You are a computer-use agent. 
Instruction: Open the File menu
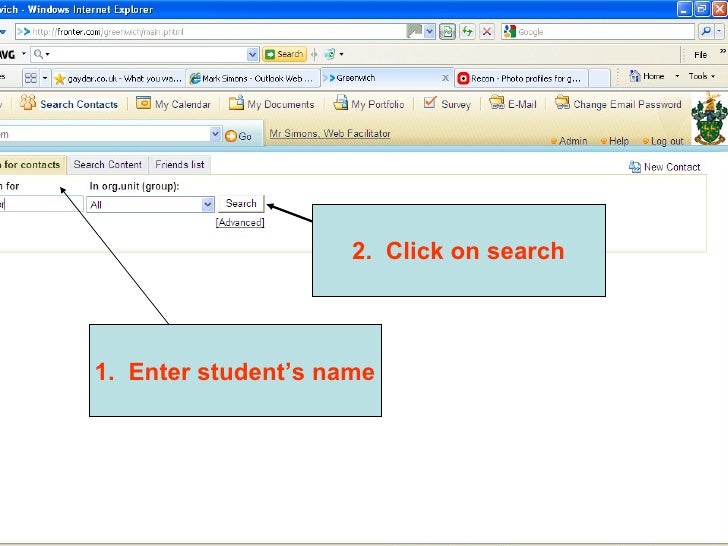[x=700, y=54]
